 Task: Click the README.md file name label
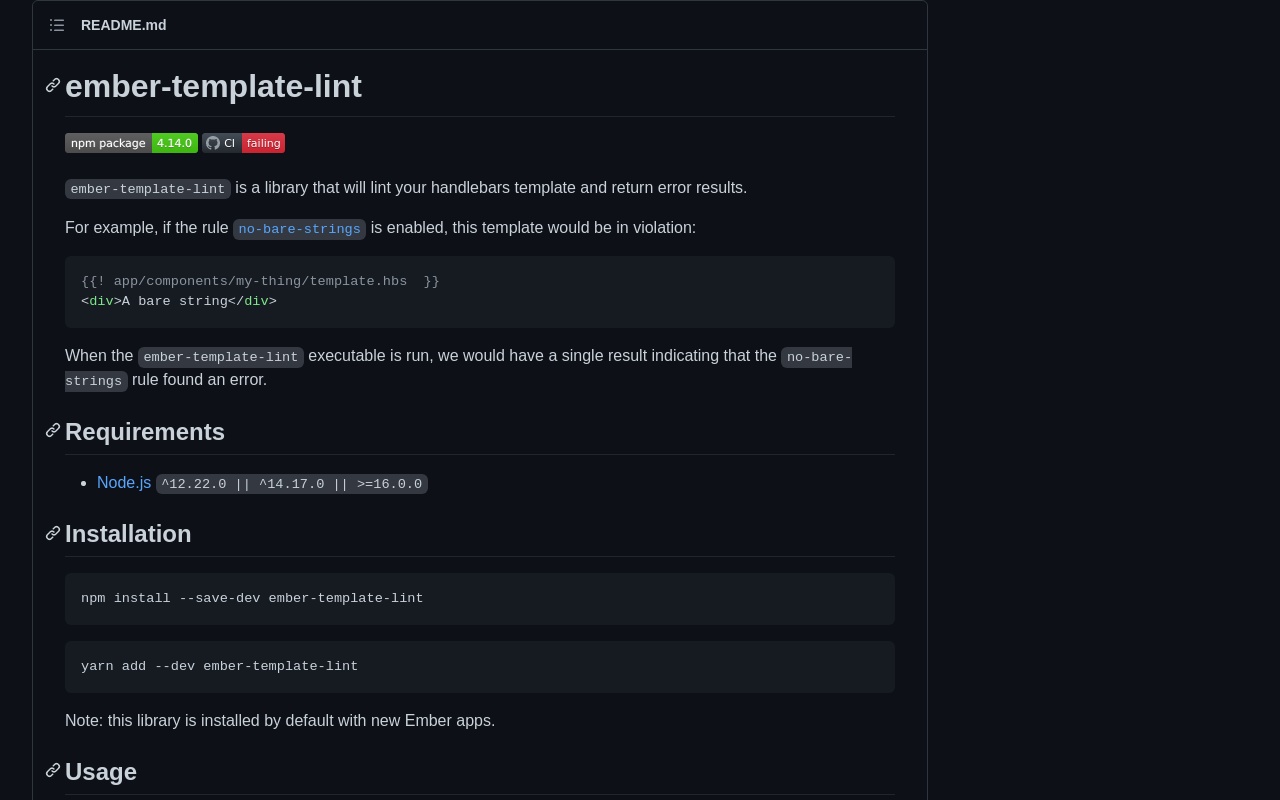click(x=124, y=25)
